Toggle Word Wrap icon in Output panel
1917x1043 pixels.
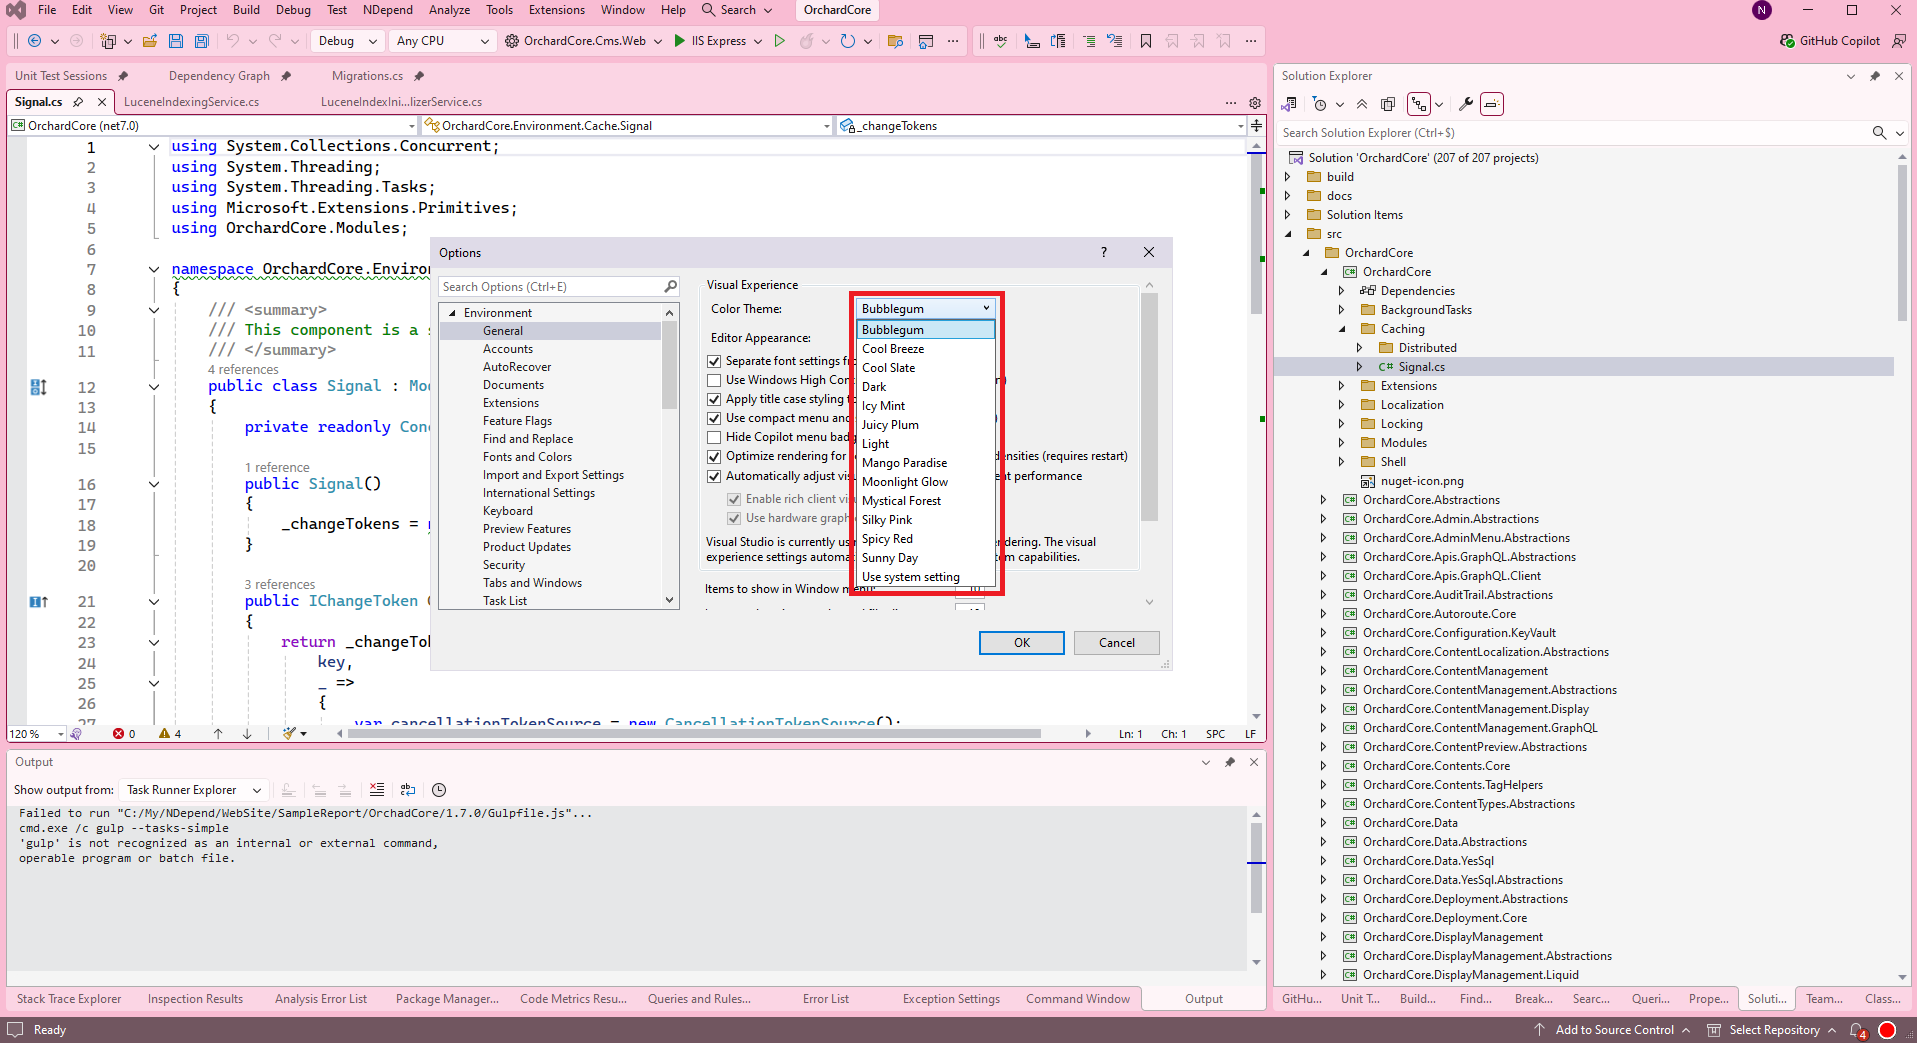(408, 790)
